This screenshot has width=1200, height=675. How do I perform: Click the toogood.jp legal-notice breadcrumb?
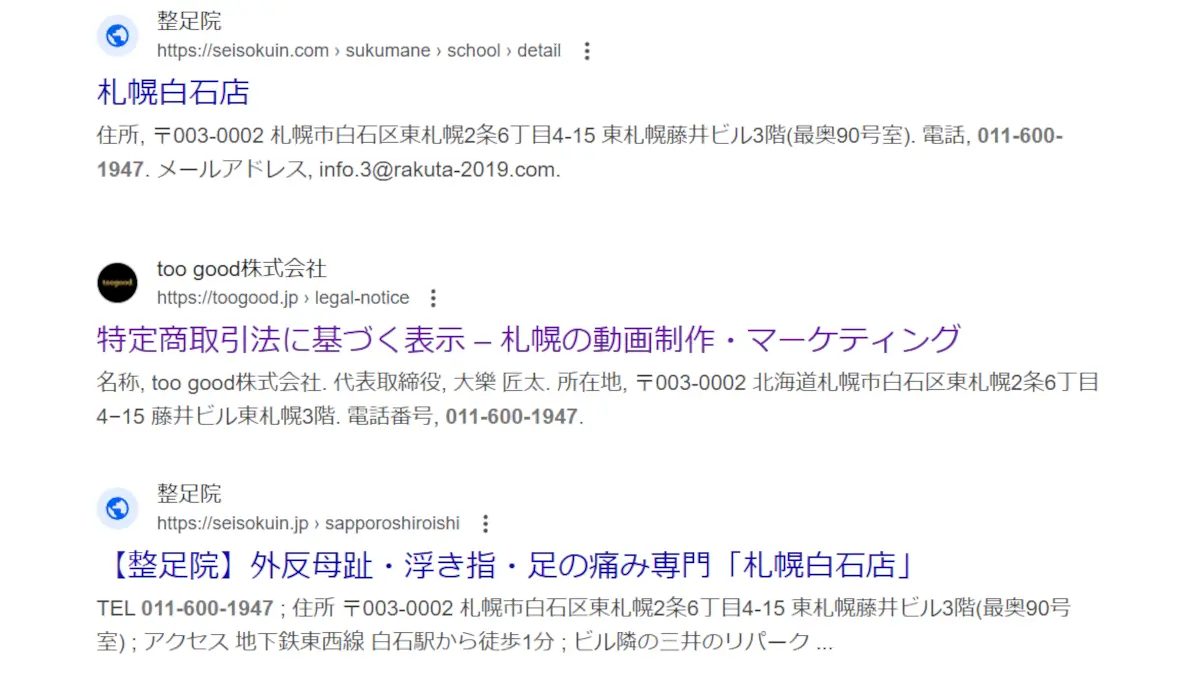pos(283,297)
